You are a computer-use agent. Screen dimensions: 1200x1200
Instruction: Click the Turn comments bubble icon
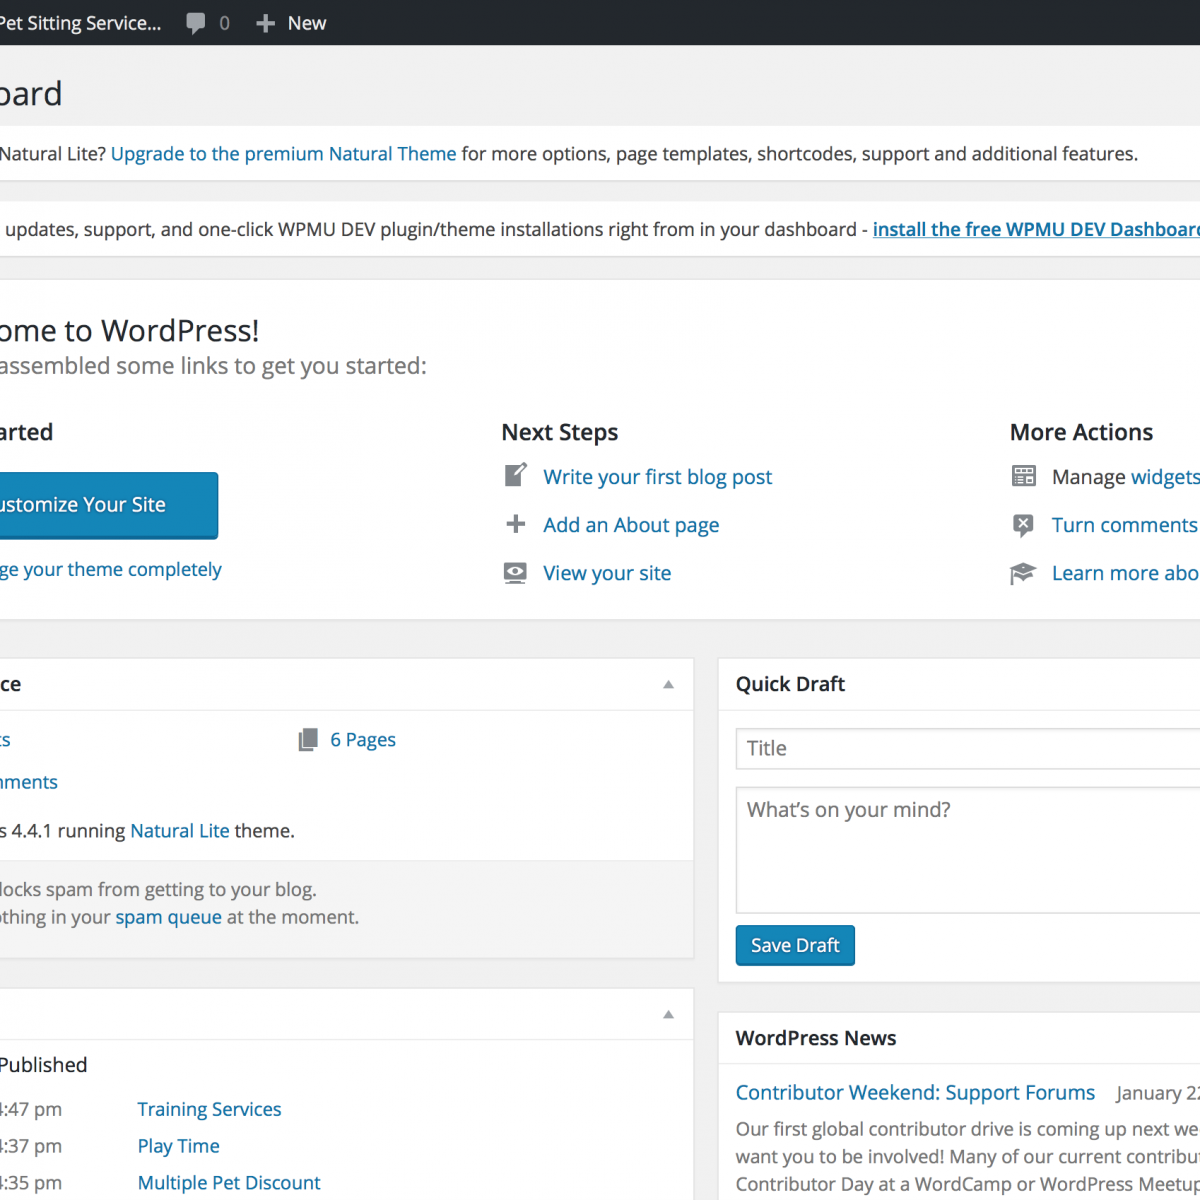coord(1023,525)
